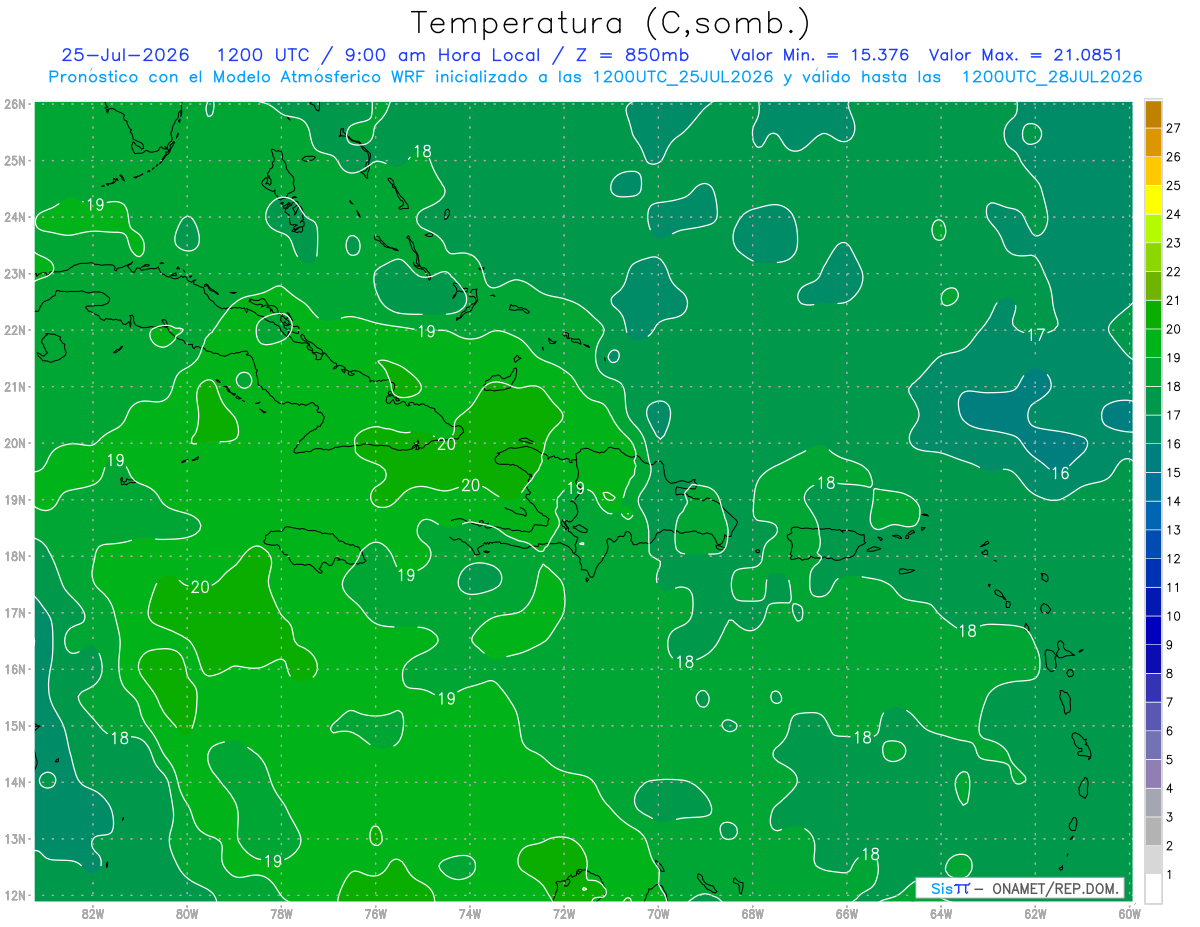Image resolution: width=1200 pixels, height=927 pixels.
Task: Click the latitude axis label '16N'
Action: 15,669
